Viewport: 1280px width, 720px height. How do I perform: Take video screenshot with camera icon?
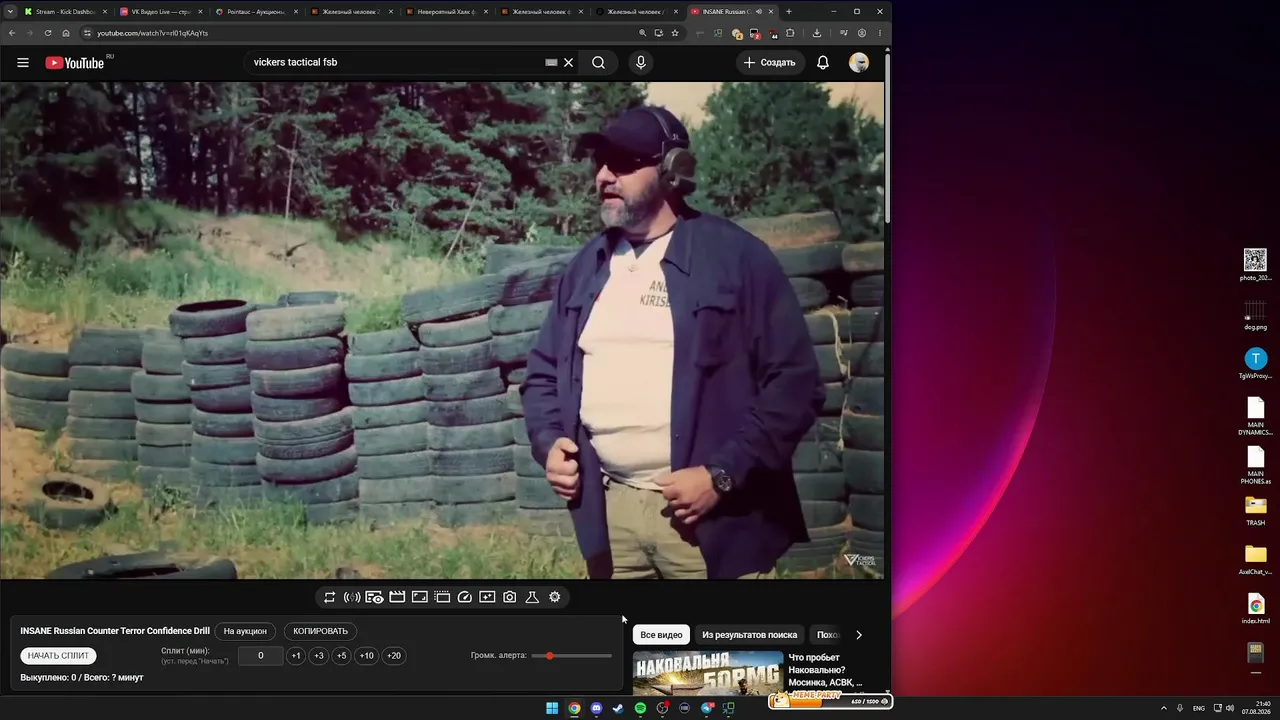510,597
